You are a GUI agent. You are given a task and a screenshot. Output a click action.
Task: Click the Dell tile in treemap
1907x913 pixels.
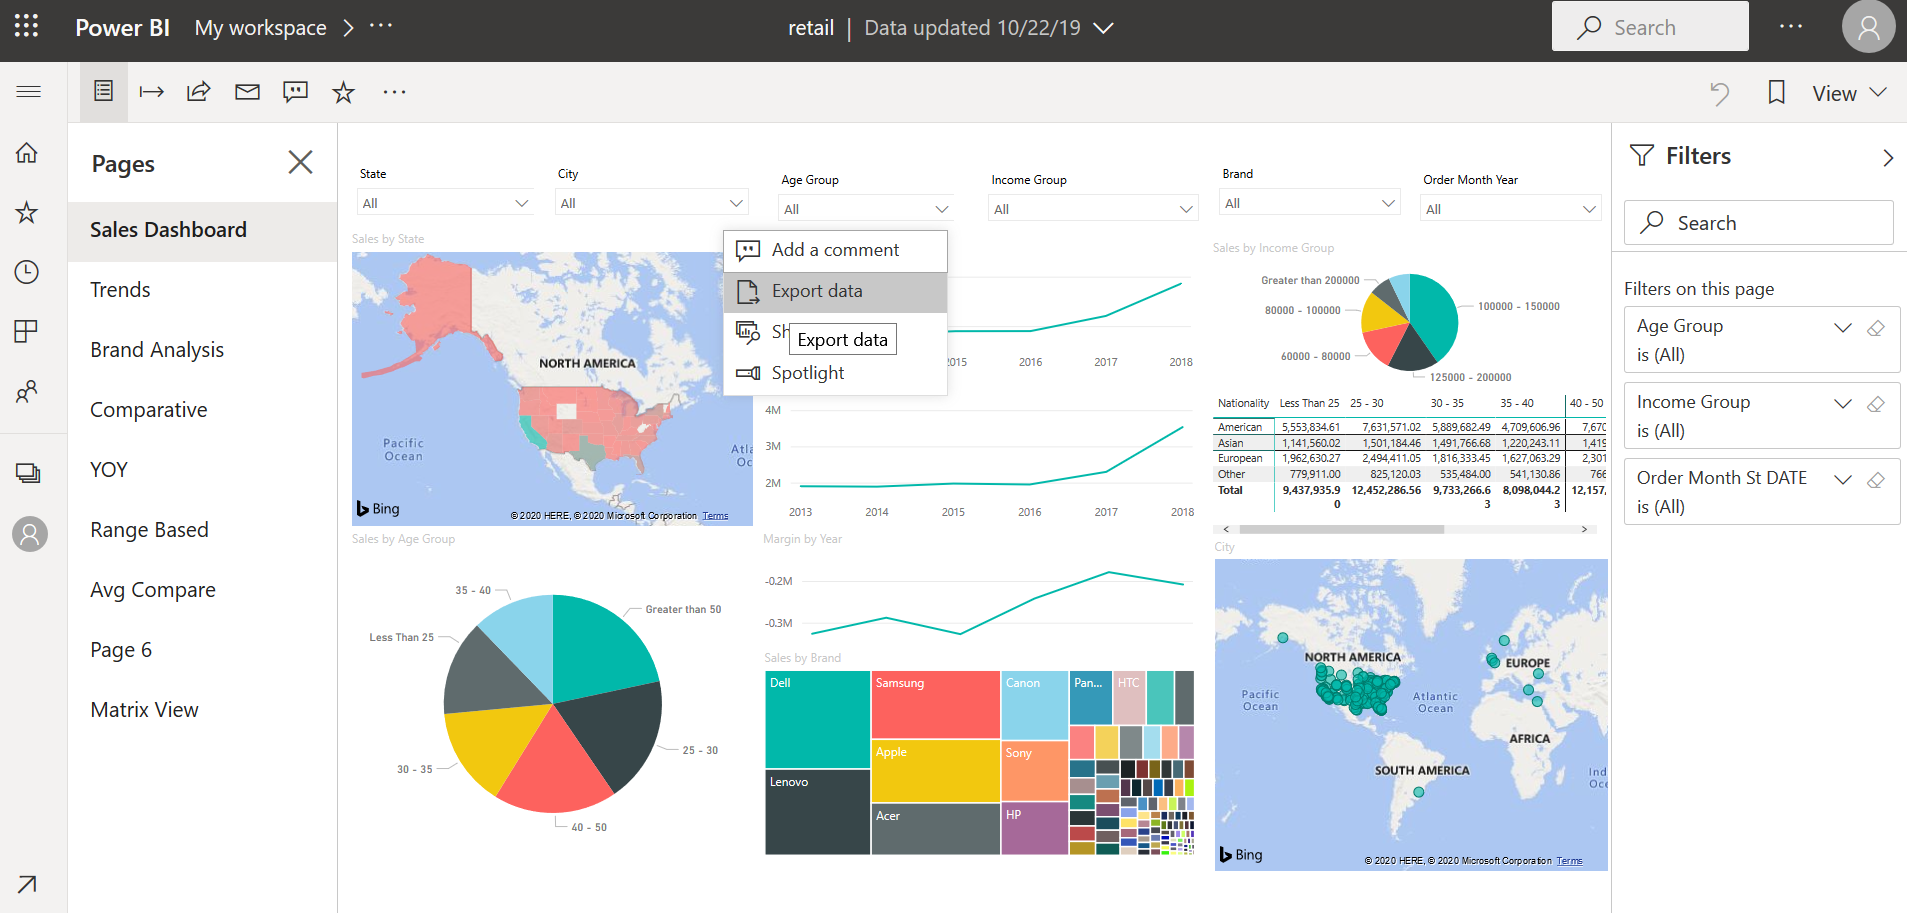[817, 719]
